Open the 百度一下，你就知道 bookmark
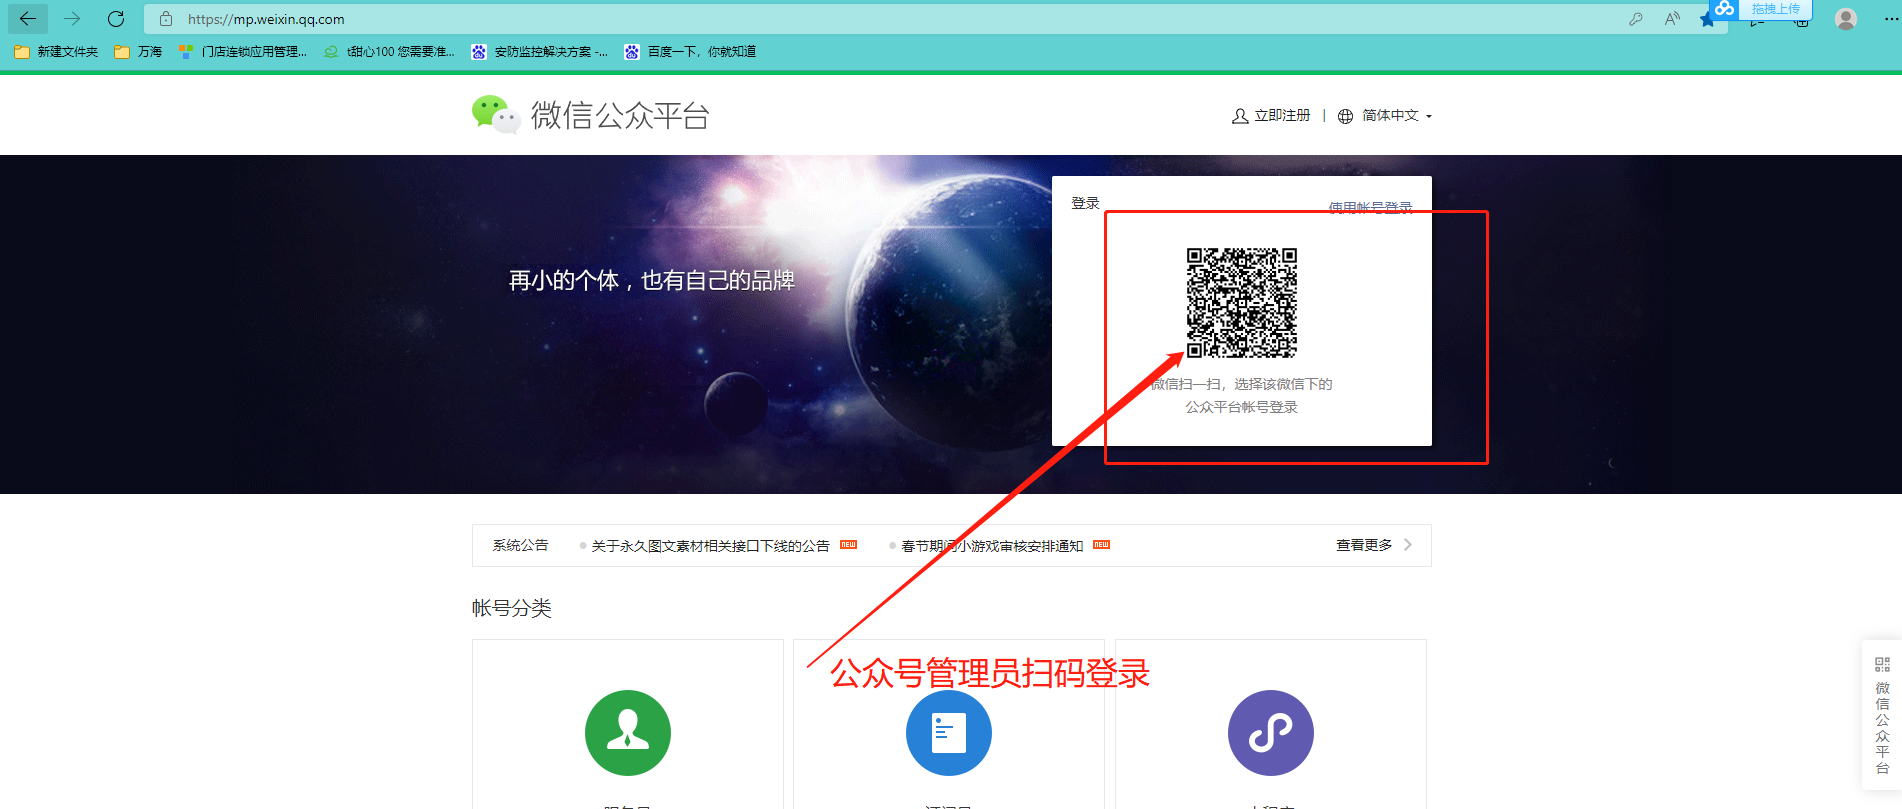Screen dimensions: 1902x809 coord(690,52)
